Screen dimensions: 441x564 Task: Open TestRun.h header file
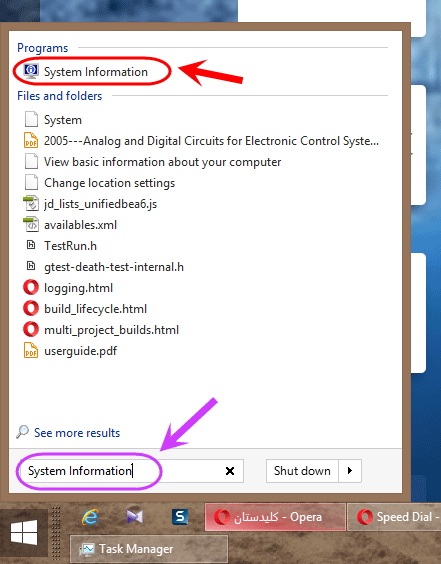(70, 246)
